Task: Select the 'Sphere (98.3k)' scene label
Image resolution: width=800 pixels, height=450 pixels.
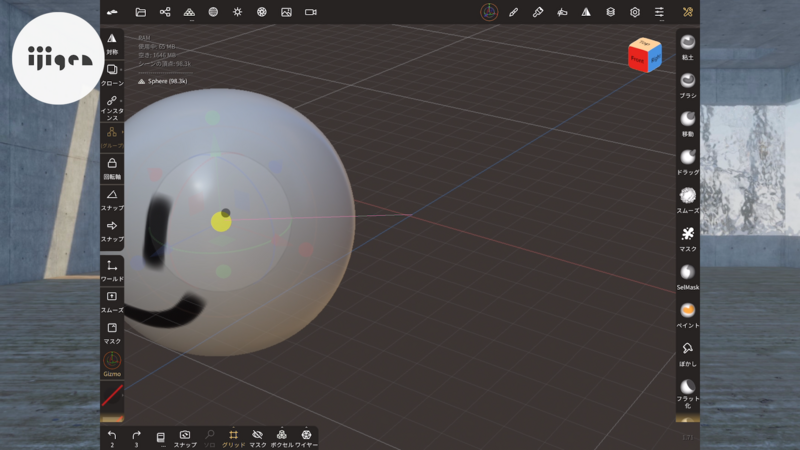Action: 163,81
